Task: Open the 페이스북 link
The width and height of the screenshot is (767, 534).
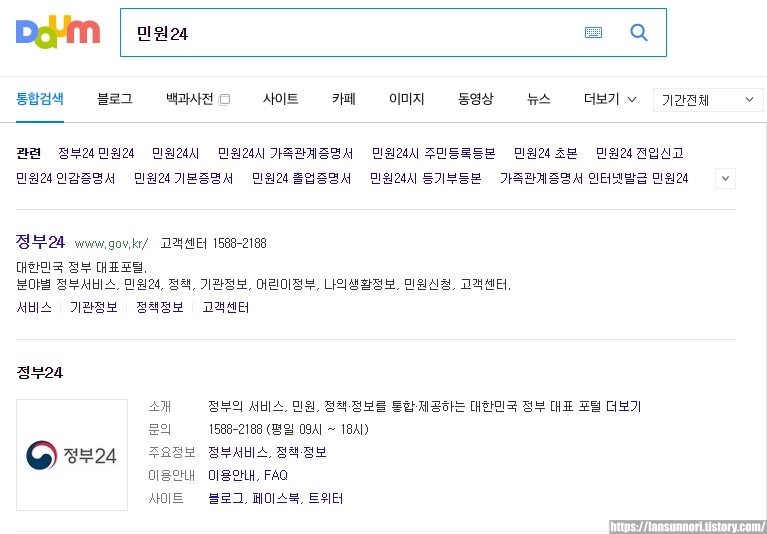Action: point(276,499)
